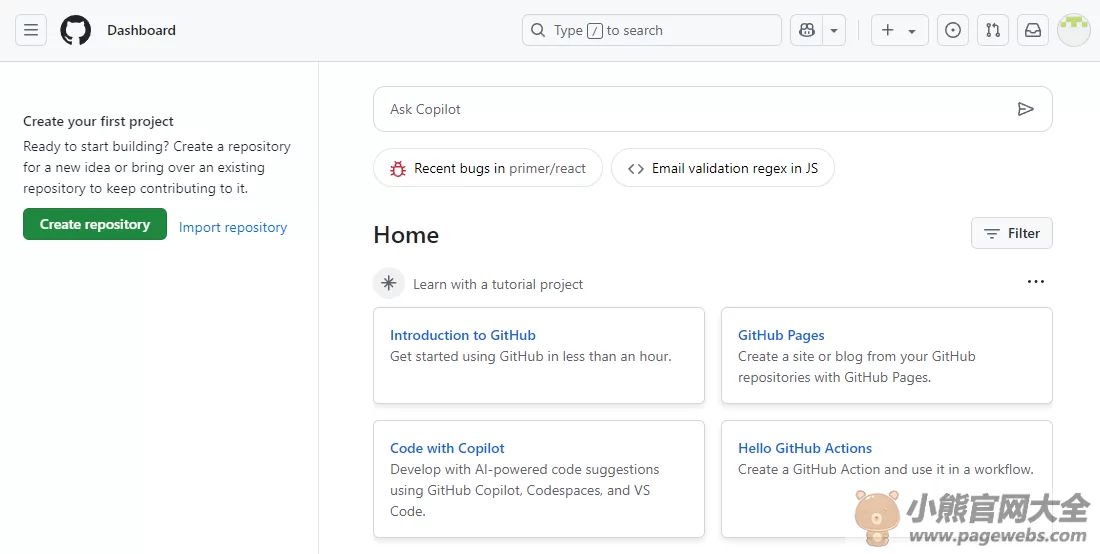Screen dimensions: 1100x554
Task: Open the GitHub Pages tutorial link
Action: (781, 335)
